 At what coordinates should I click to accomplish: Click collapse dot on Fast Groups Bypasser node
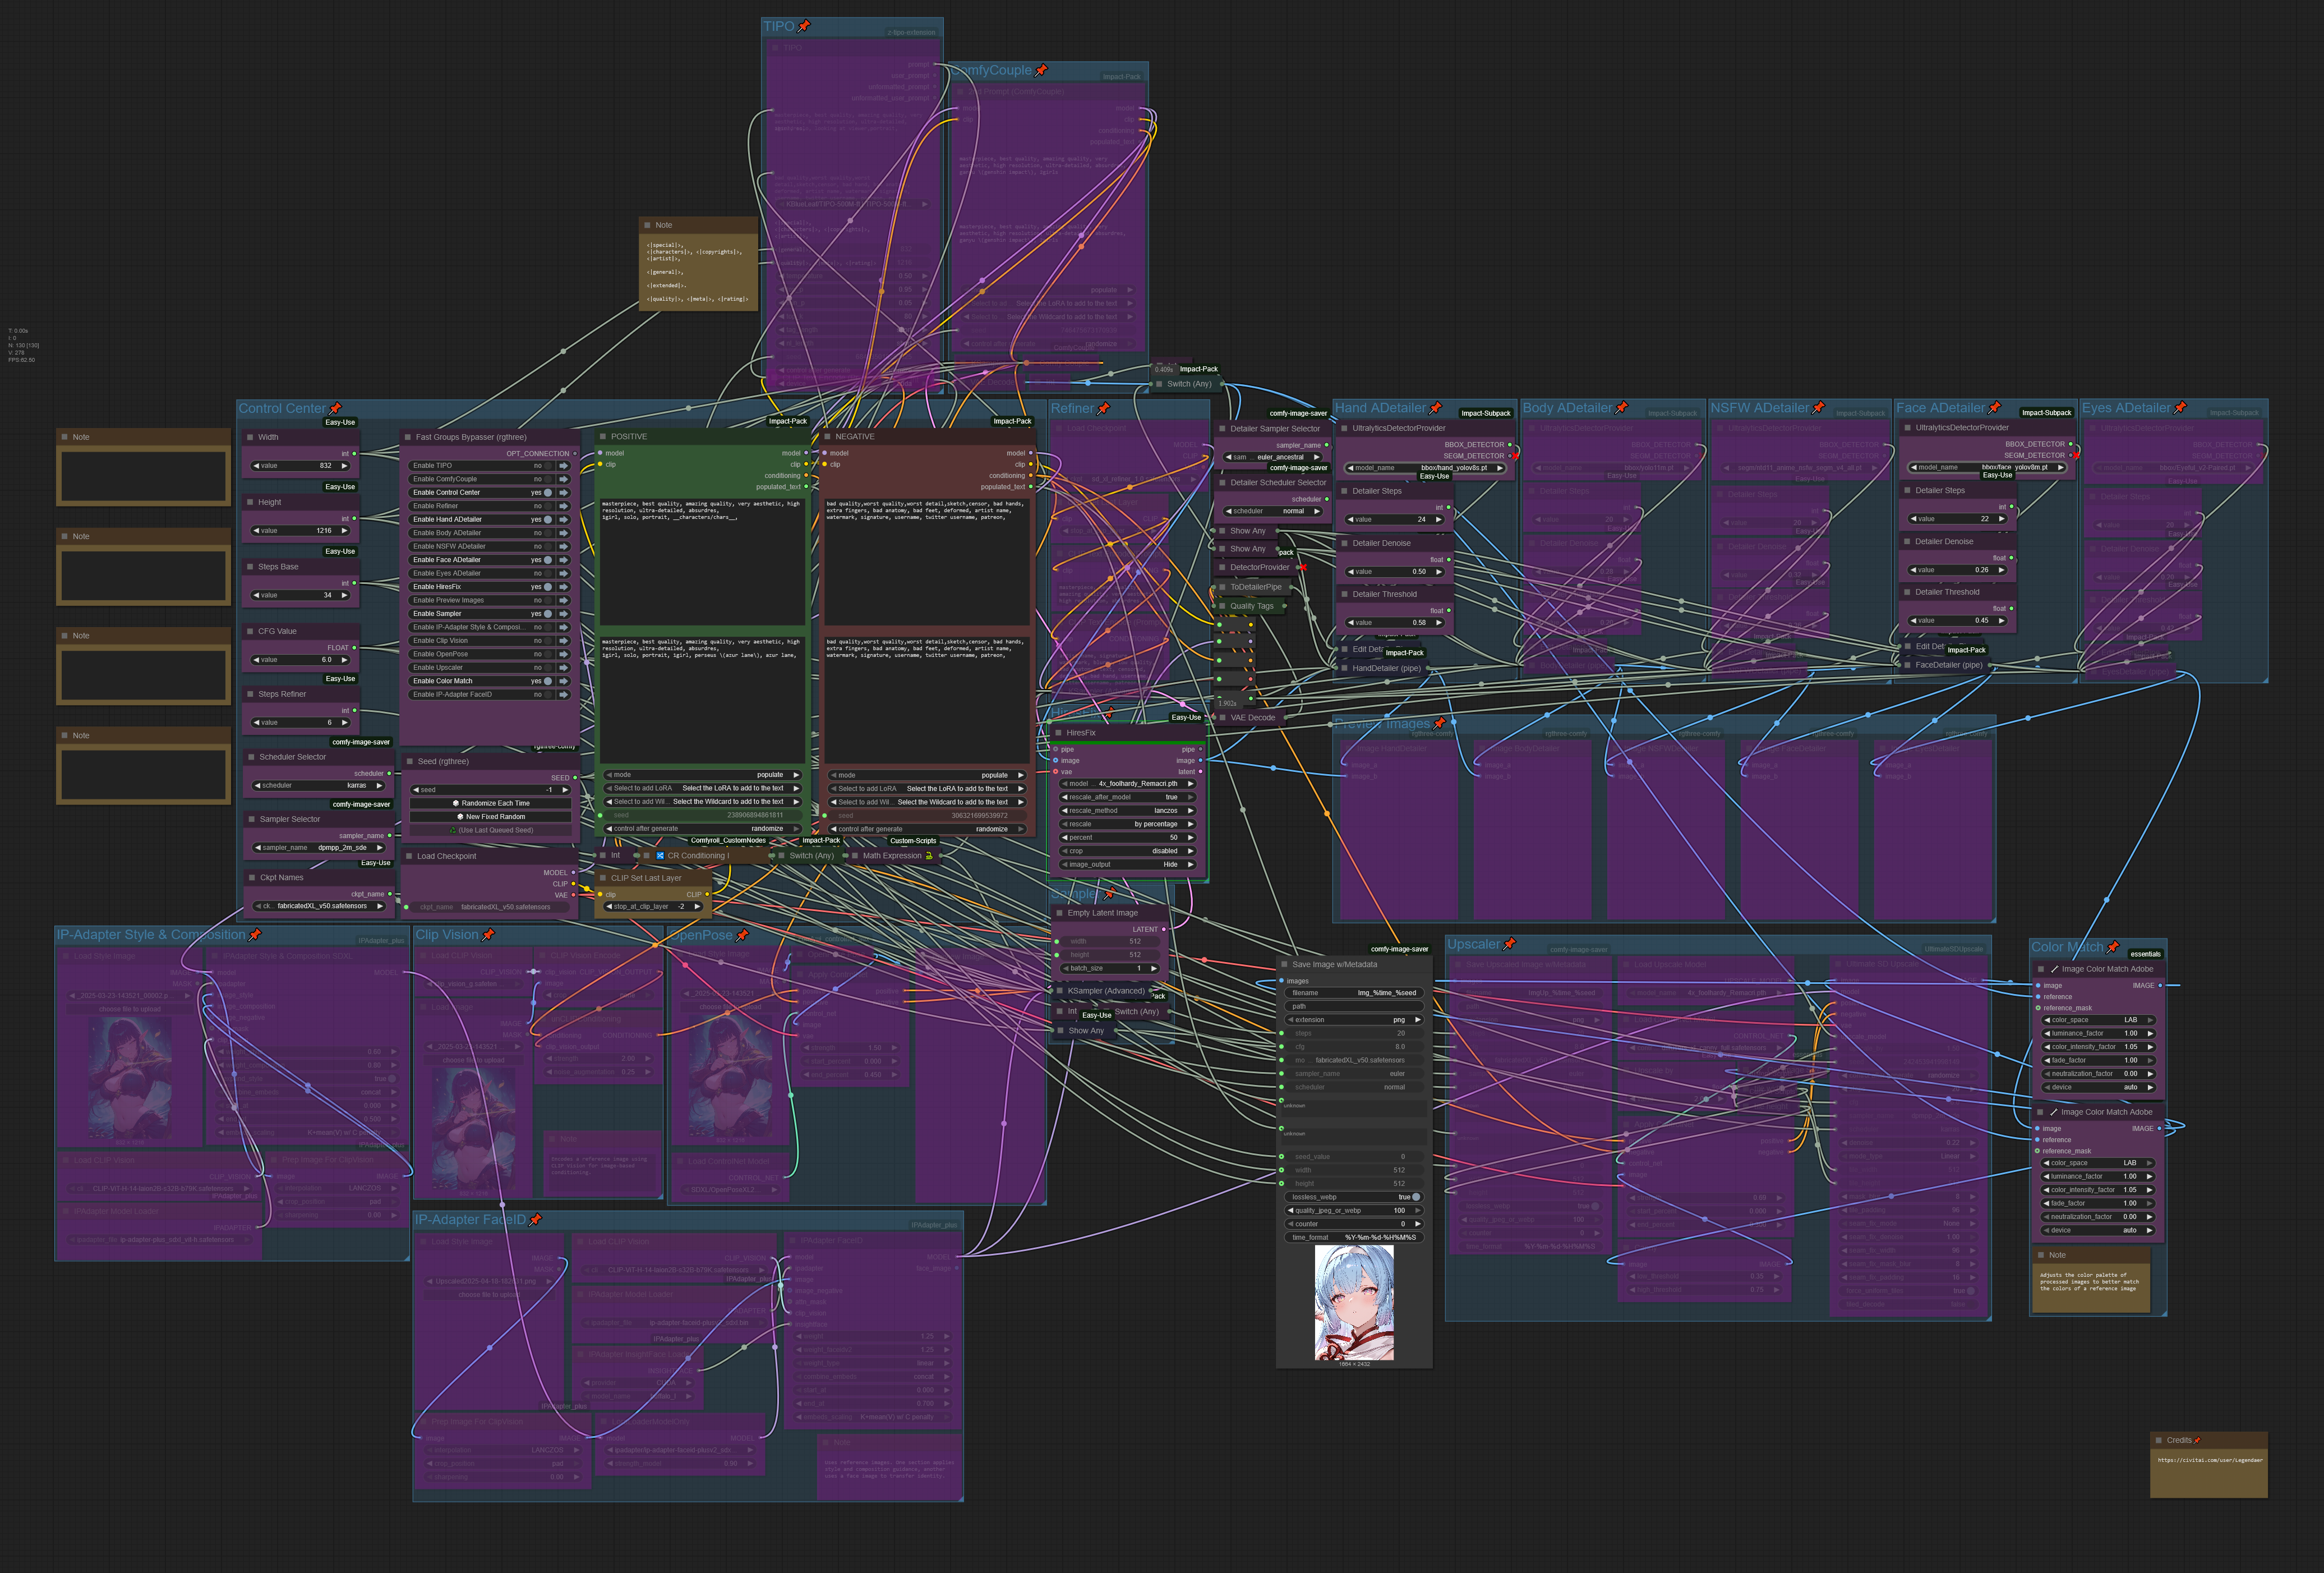tap(408, 437)
